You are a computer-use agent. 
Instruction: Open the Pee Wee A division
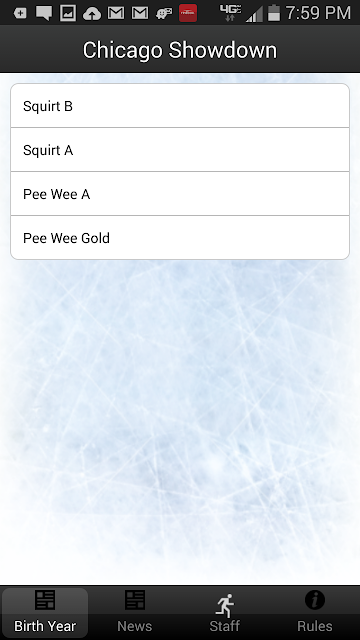(180, 194)
